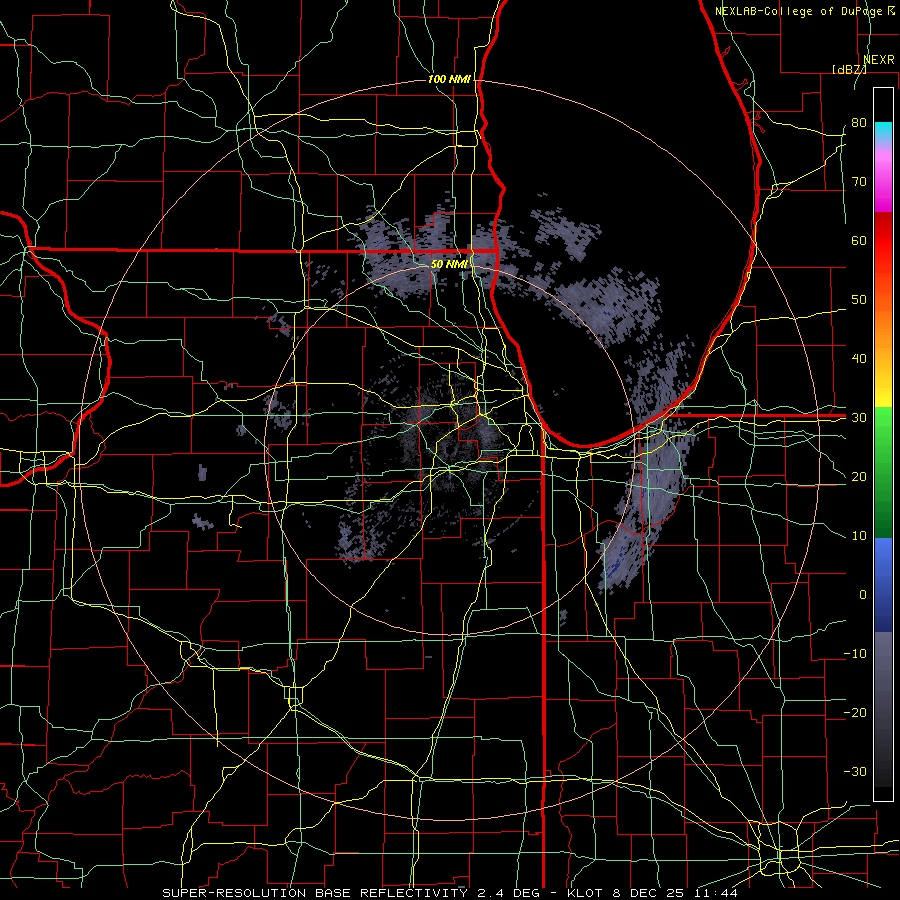Click the "NEXR" label above the scale
The image size is (900, 900).
879,59
